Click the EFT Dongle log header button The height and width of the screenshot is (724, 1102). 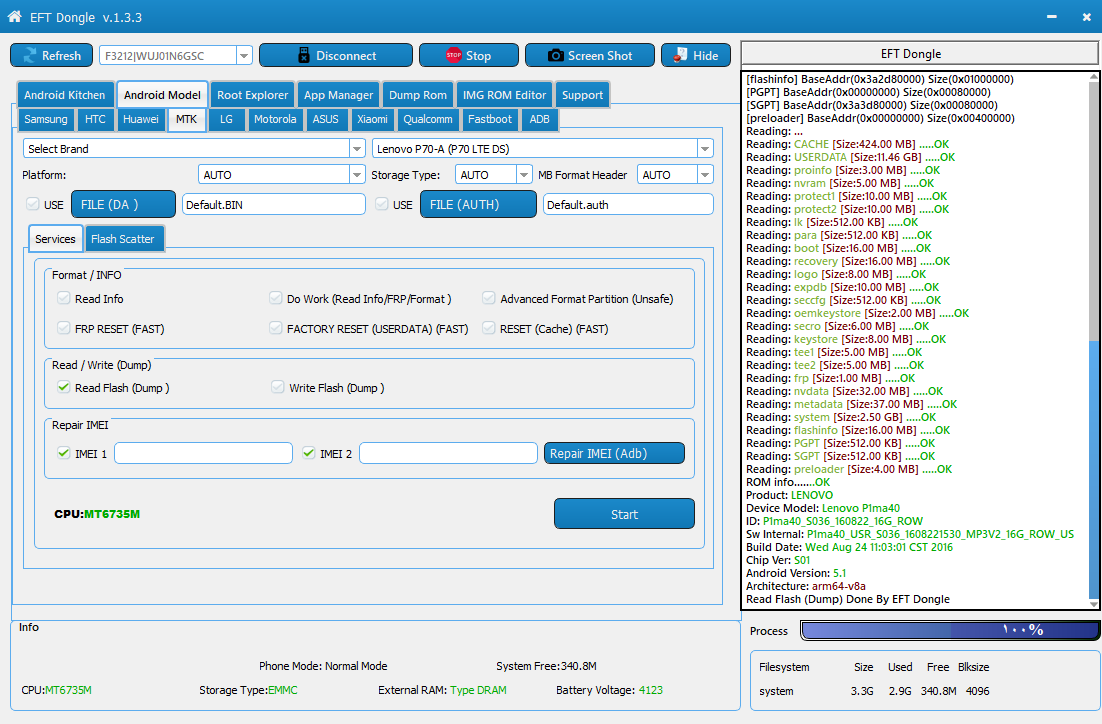[x=920, y=54]
